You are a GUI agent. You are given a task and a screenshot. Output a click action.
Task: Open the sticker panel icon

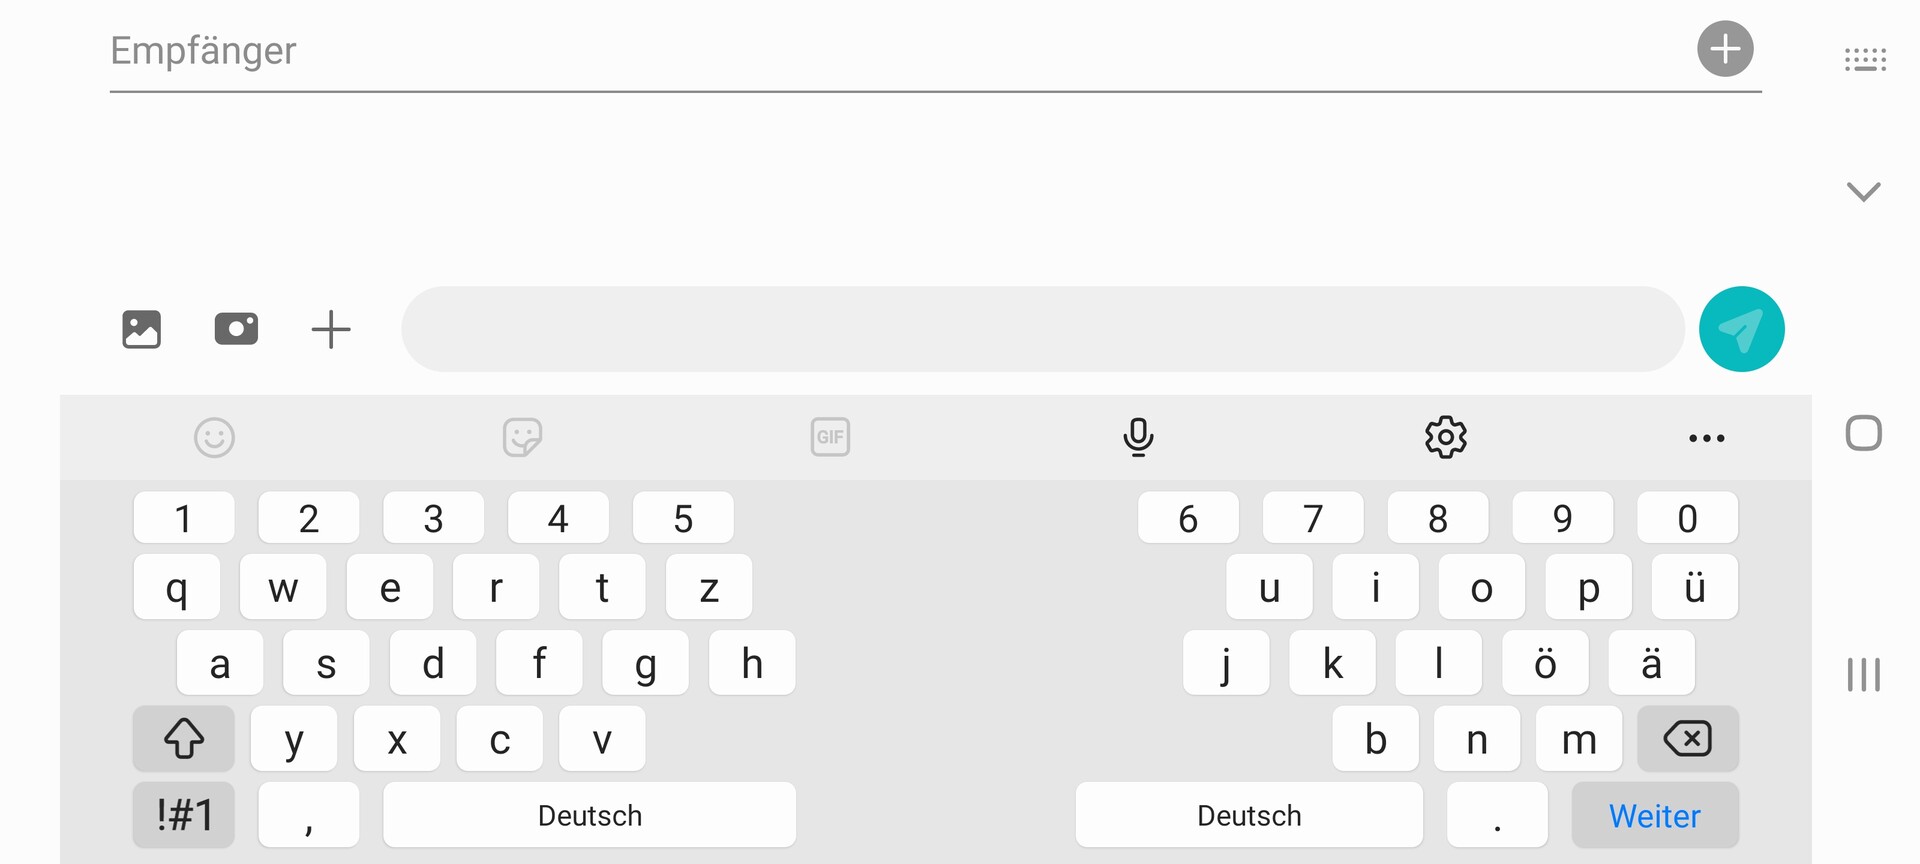coord(522,437)
